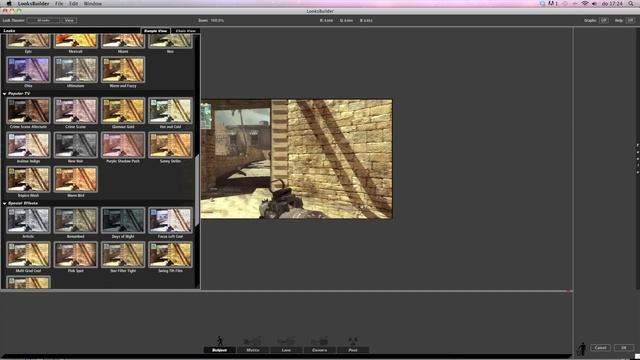This screenshot has height=360, width=640.
Task: Click the Zoom percentage value
Action: [x=217, y=20]
